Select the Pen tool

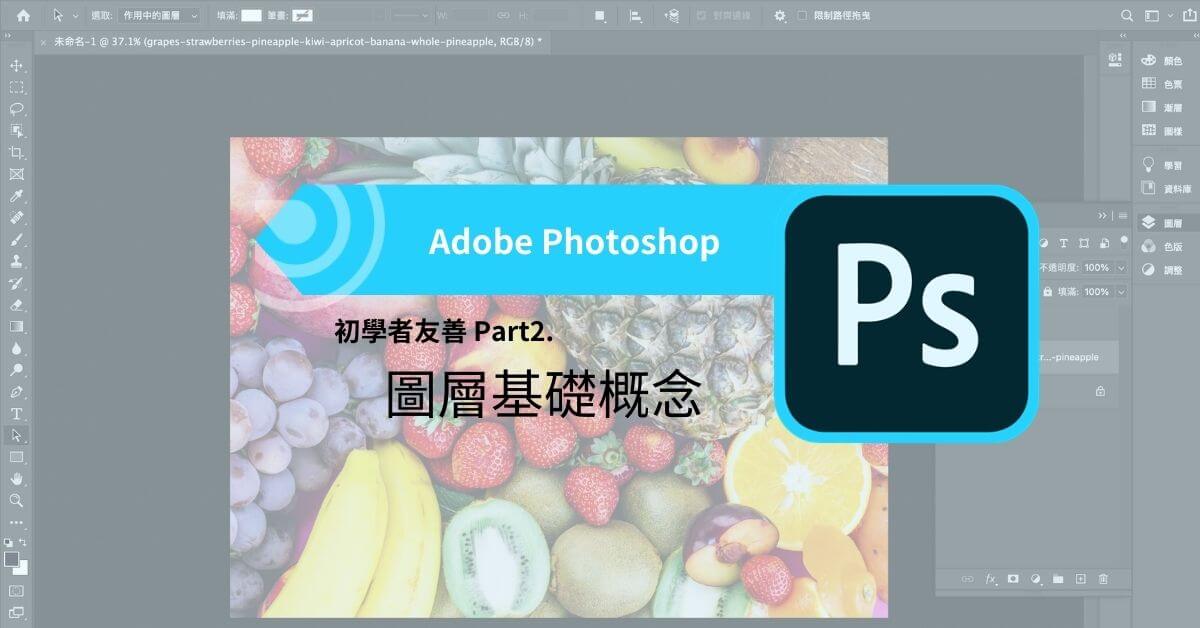click(x=16, y=392)
